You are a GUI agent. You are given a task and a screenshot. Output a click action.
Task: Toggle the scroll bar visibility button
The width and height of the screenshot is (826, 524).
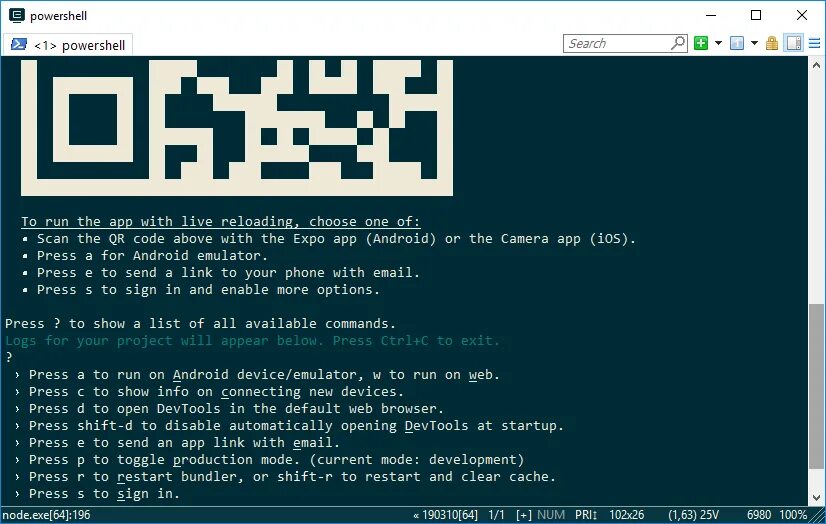[794, 43]
